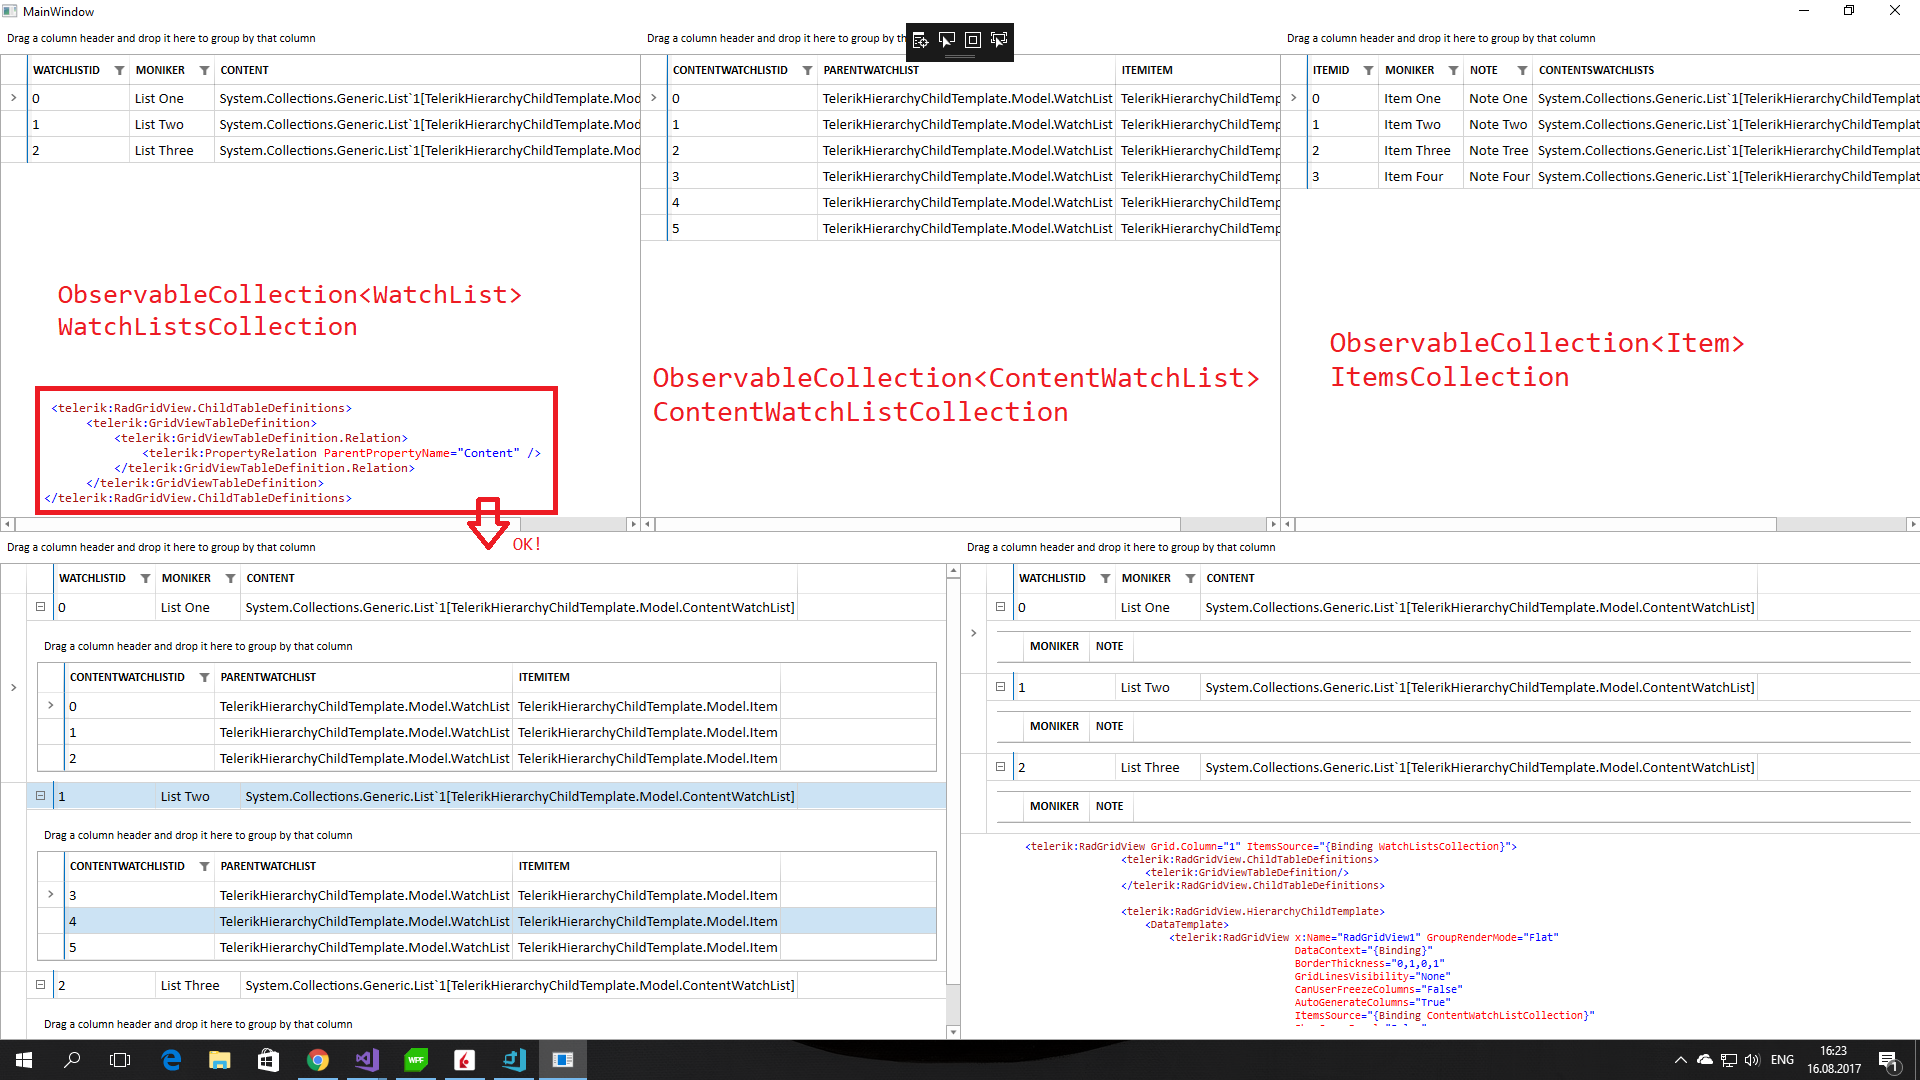This screenshot has width=1920, height=1080.
Task: Collapse List Three row in bottom-right grid
Action: click(x=1000, y=767)
